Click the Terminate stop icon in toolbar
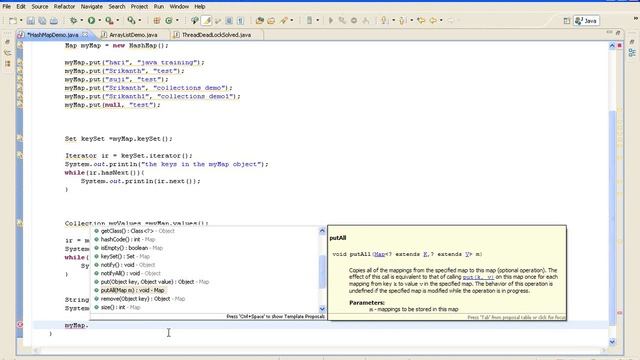This screenshot has width=640, height=360. click(354, 20)
